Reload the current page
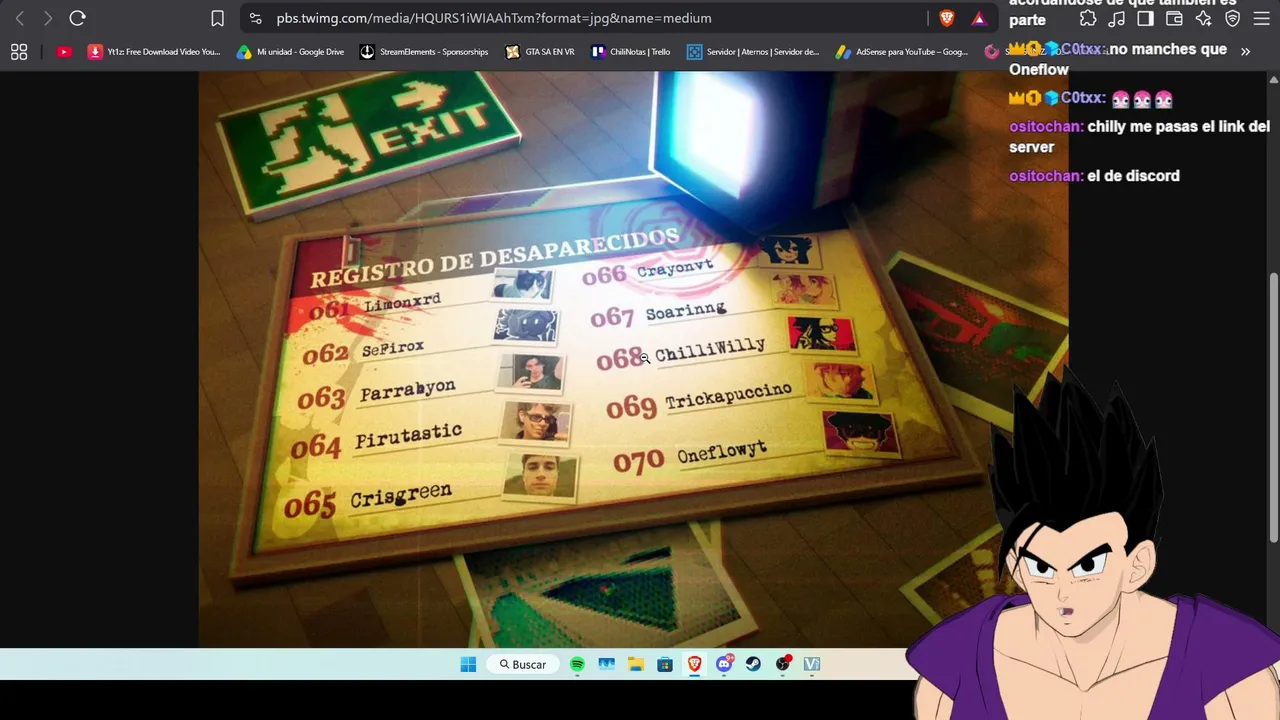 [x=77, y=18]
